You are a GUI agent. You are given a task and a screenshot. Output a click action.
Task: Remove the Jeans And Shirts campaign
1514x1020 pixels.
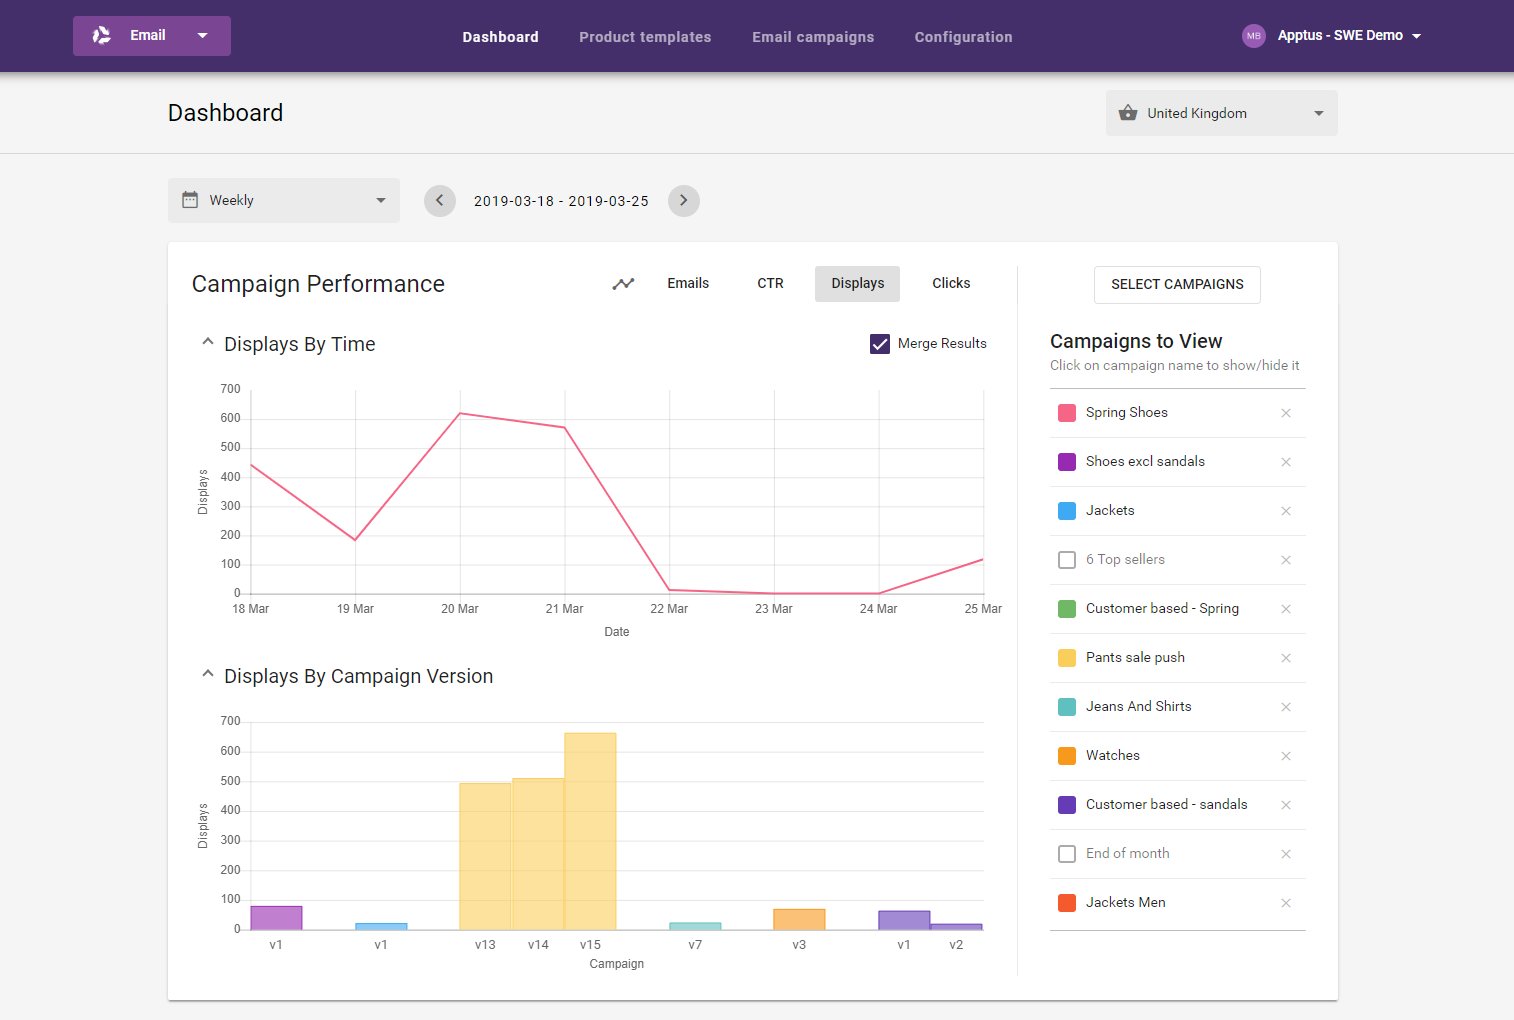point(1286,707)
